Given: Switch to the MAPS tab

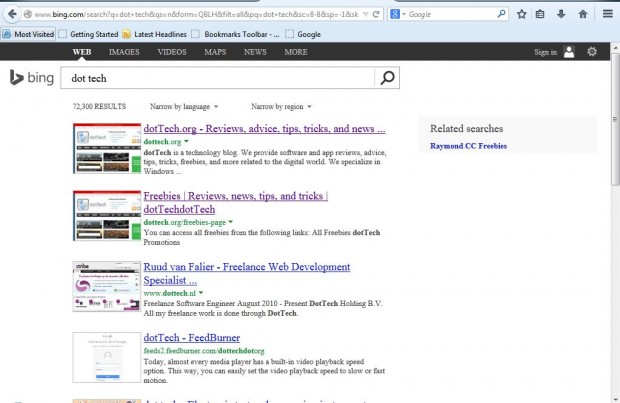Looking at the screenshot, I should point(215,52).
